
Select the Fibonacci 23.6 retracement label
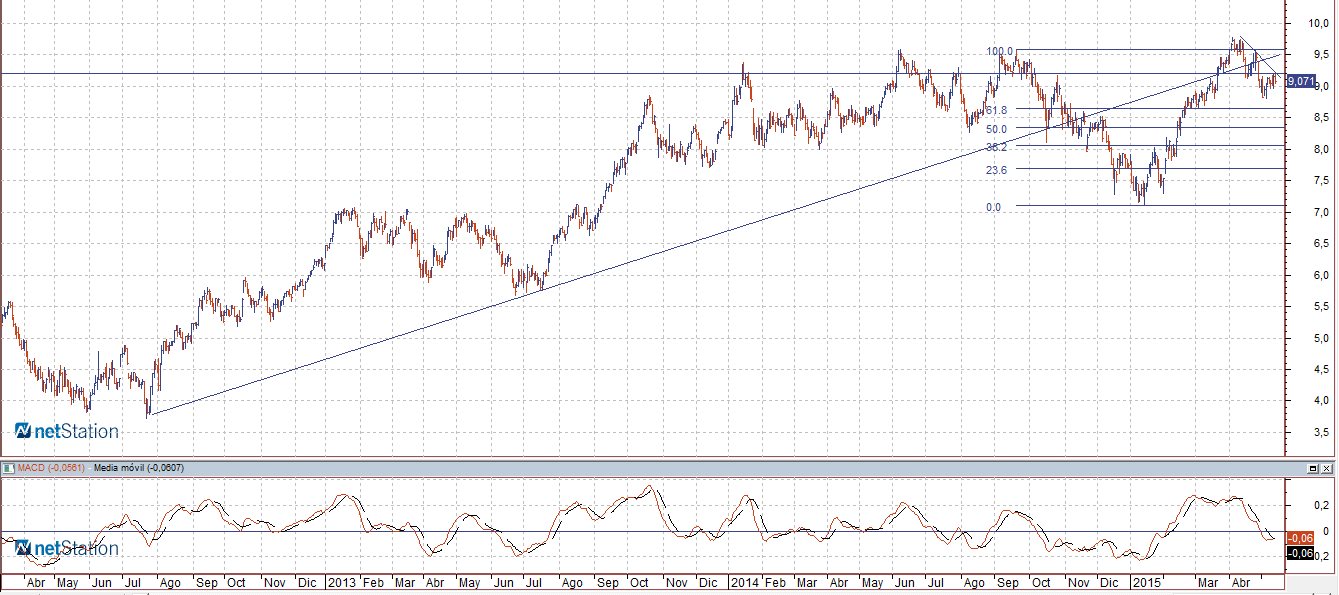[996, 170]
